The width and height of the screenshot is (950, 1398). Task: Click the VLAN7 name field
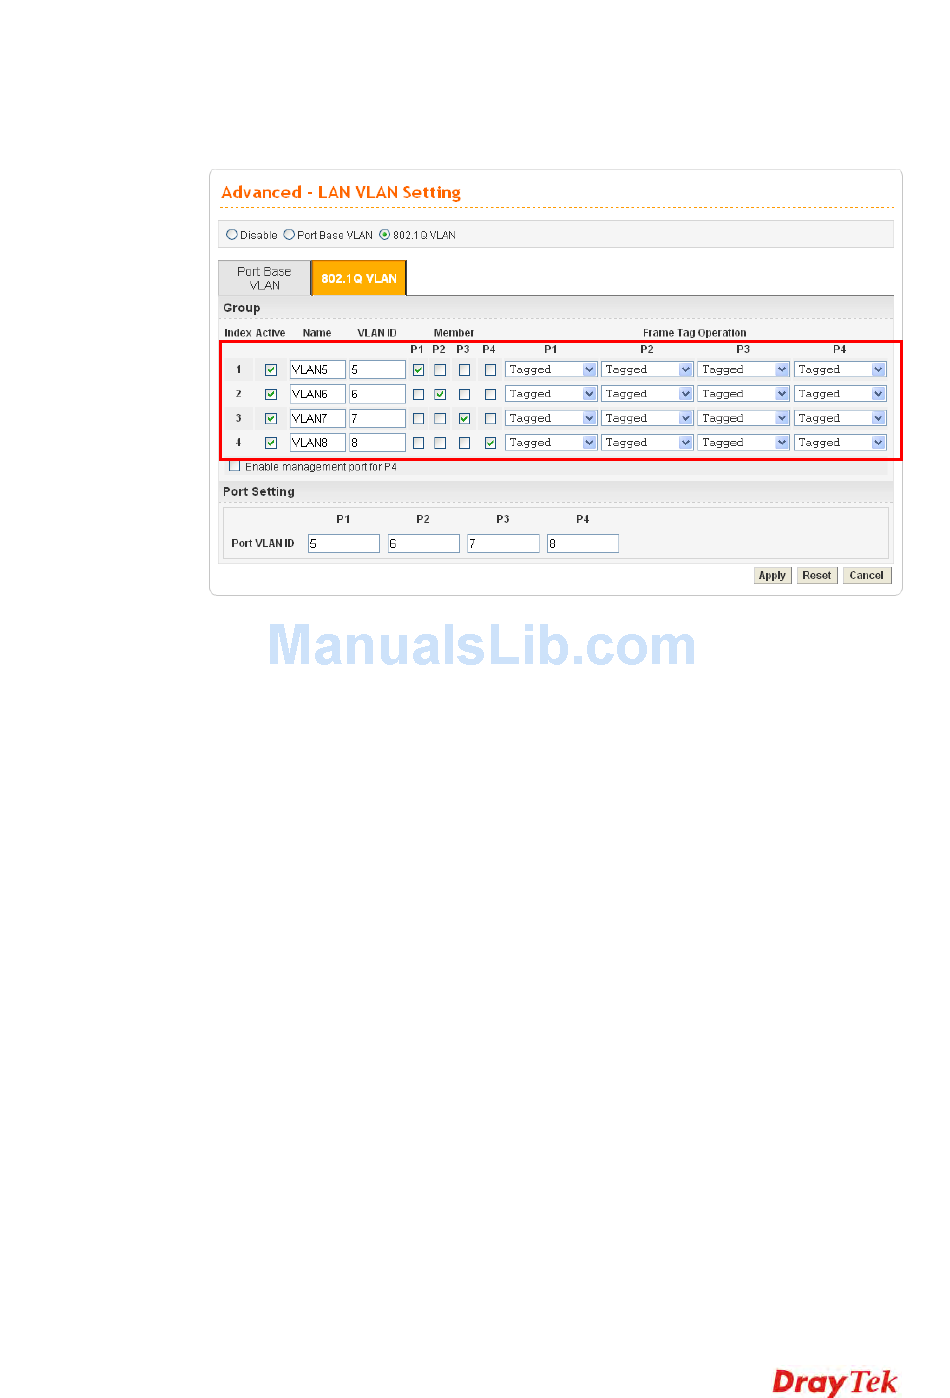[x=318, y=418]
